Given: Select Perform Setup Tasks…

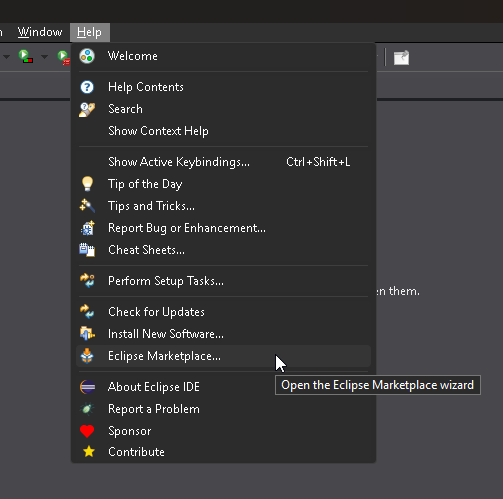Looking at the screenshot, I should pyautogui.click(x=223, y=281).
